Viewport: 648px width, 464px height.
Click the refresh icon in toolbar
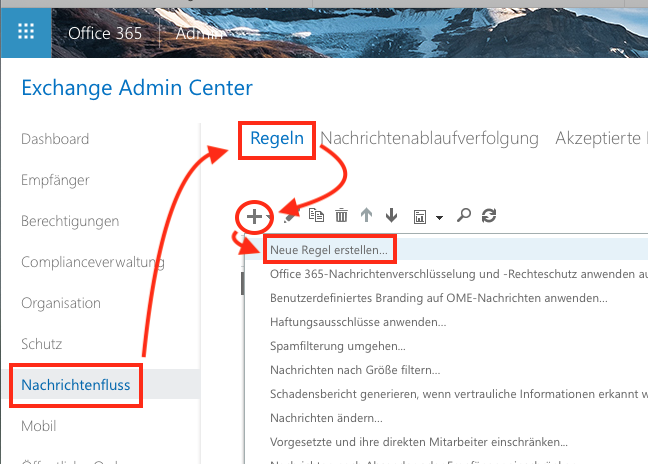[x=489, y=216]
